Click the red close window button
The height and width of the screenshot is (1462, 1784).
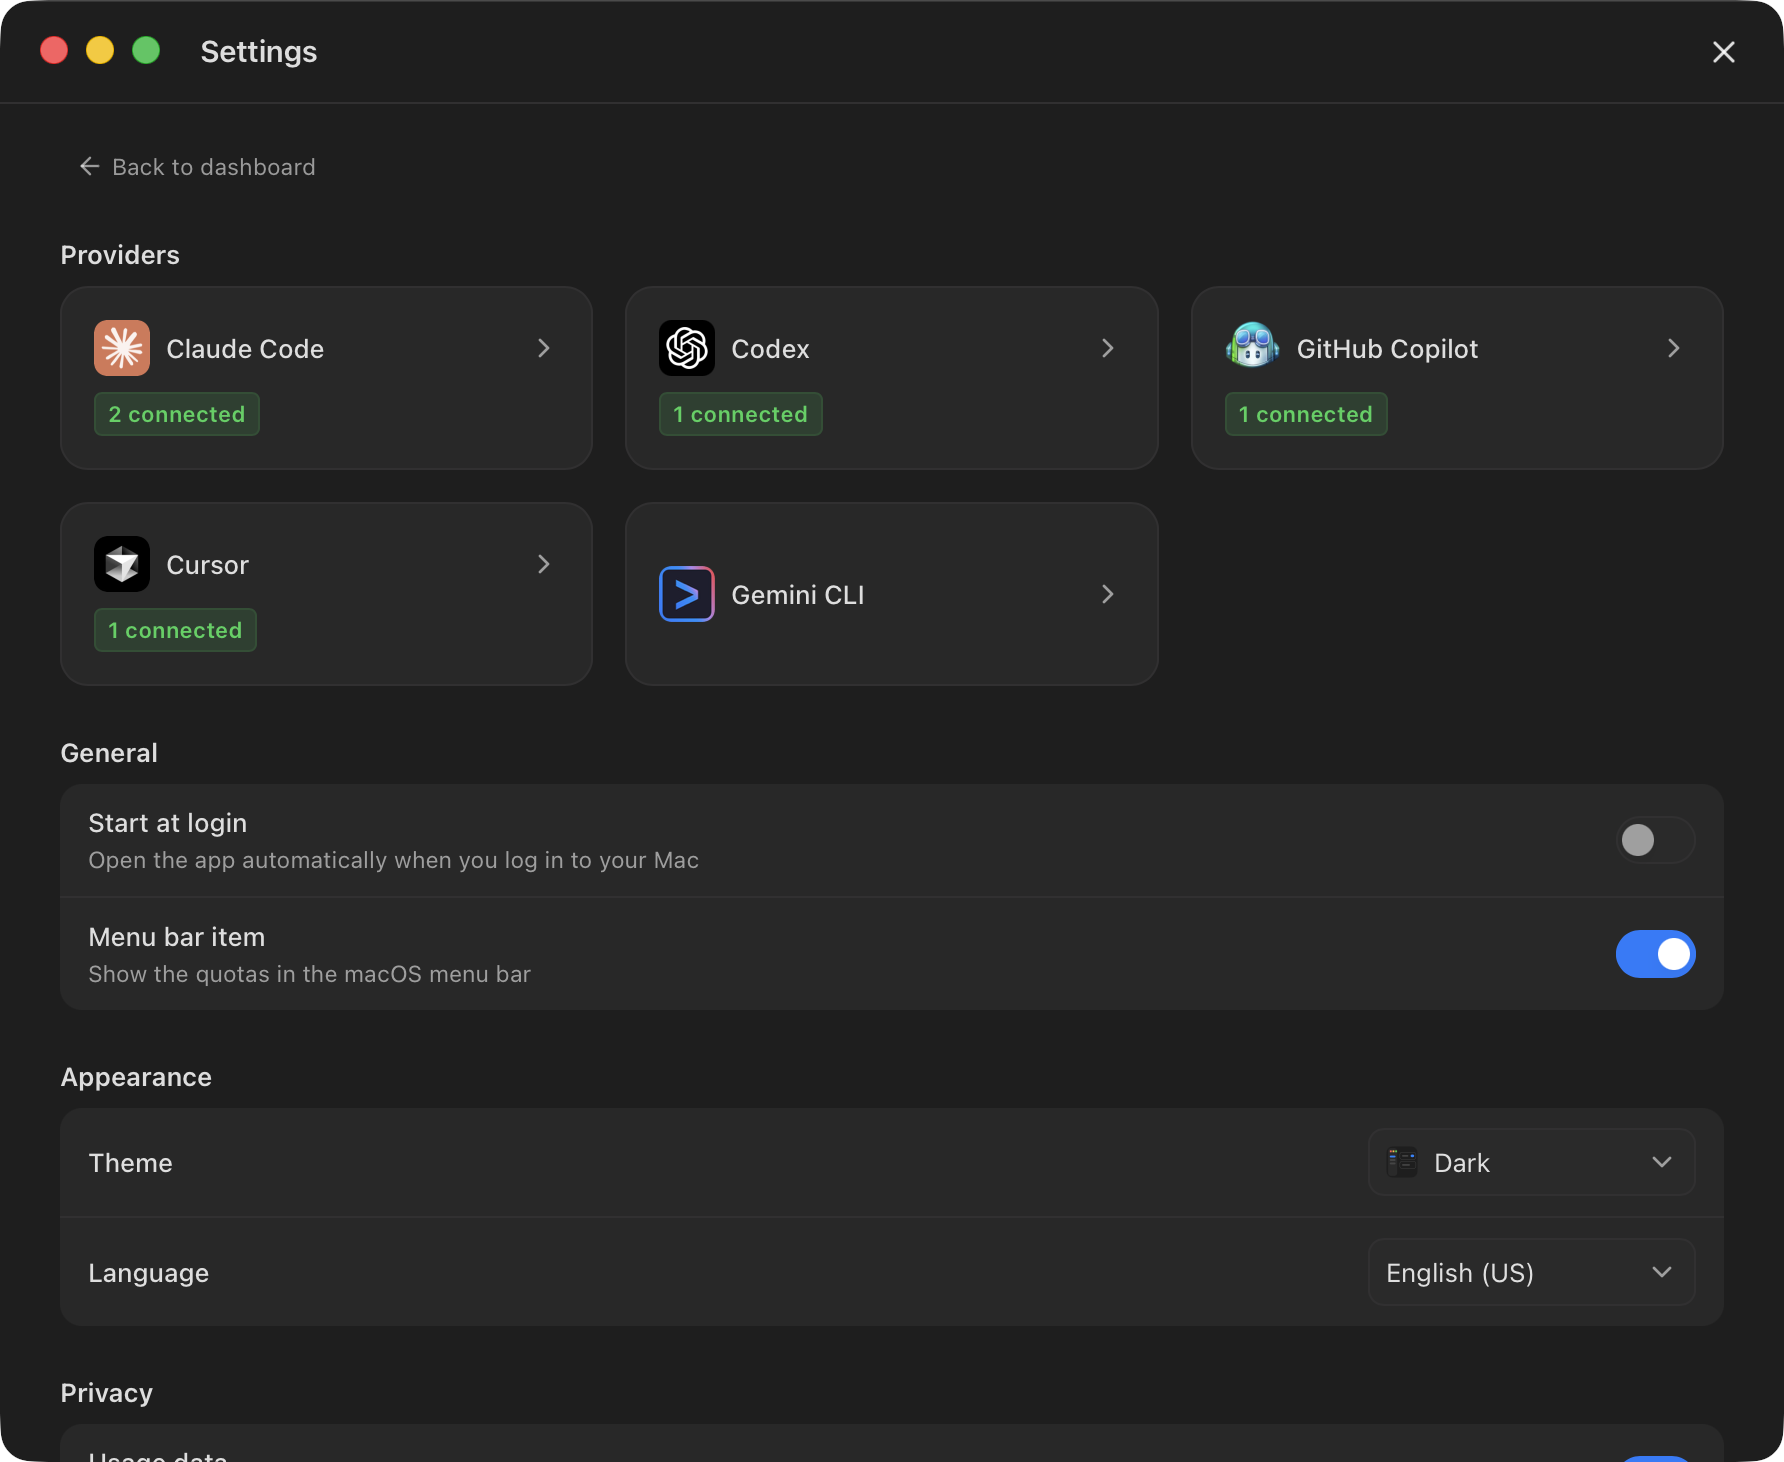click(x=54, y=50)
